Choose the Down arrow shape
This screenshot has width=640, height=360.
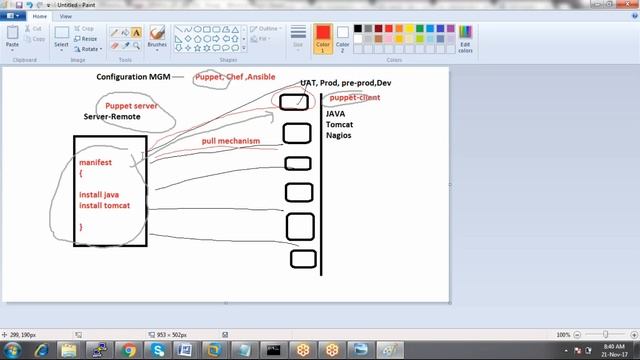point(178,48)
